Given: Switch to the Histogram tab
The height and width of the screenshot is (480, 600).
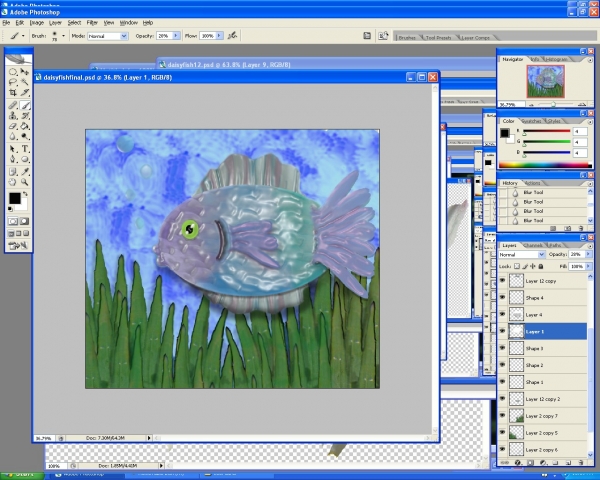Looking at the screenshot, I should coord(557,59).
